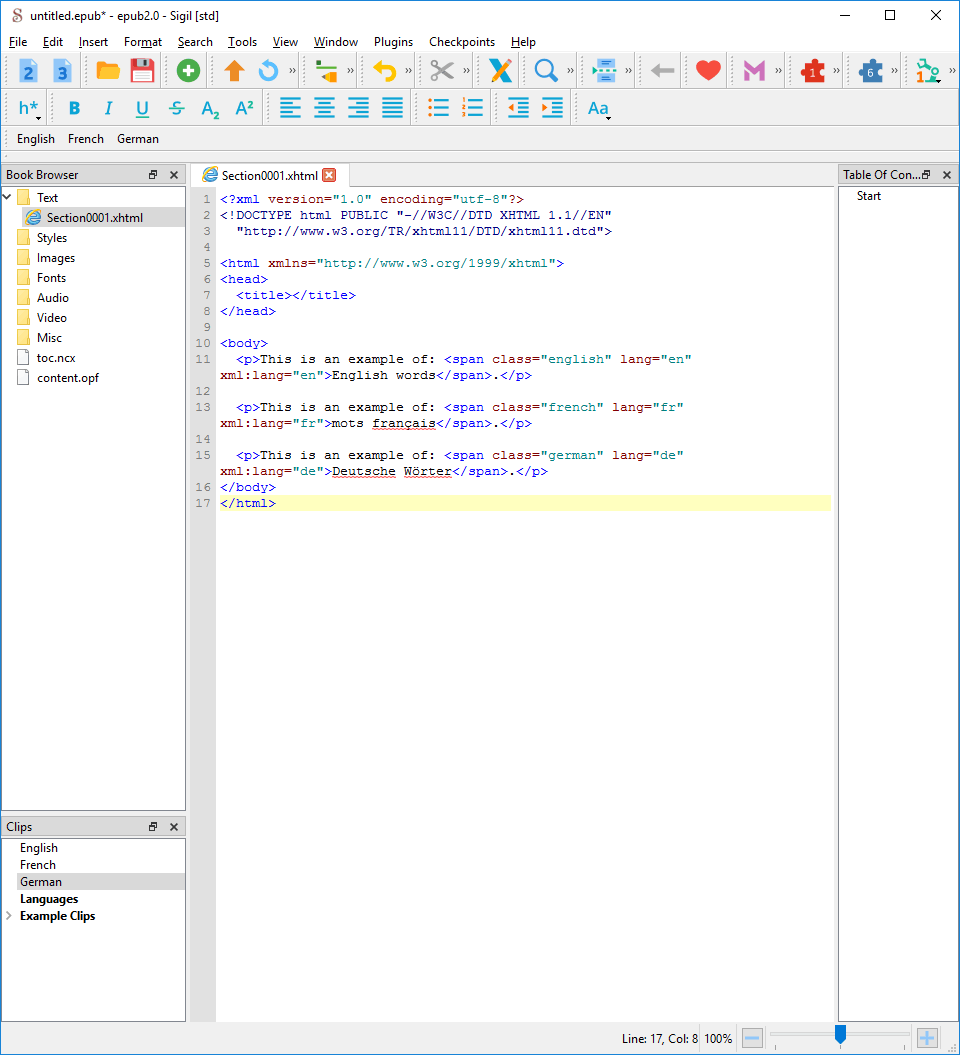960x1055 pixels.
Task: Open the Aa change case dropdown
Action: tap(598, 109)
